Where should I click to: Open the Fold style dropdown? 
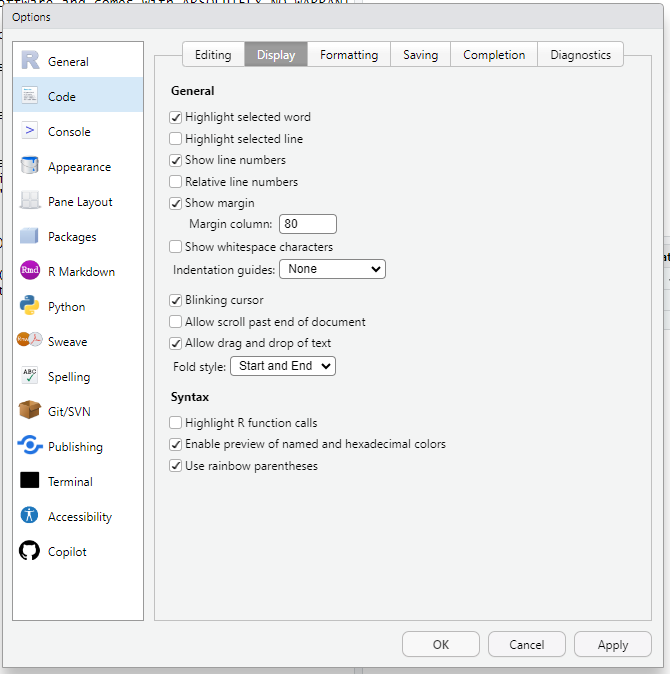pos(282,366)
